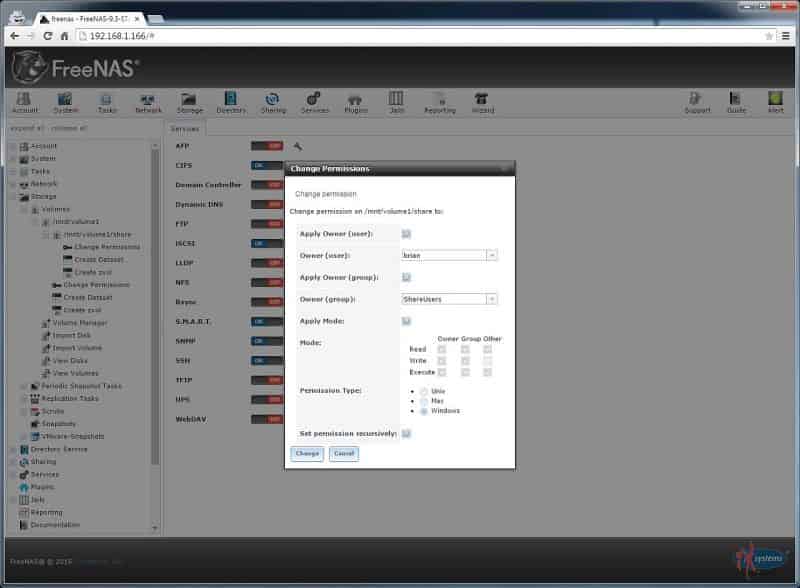Check the Apply Owner (user) checkbox
This screenshot has width=800, height=588.
click(x=407, y=234)
